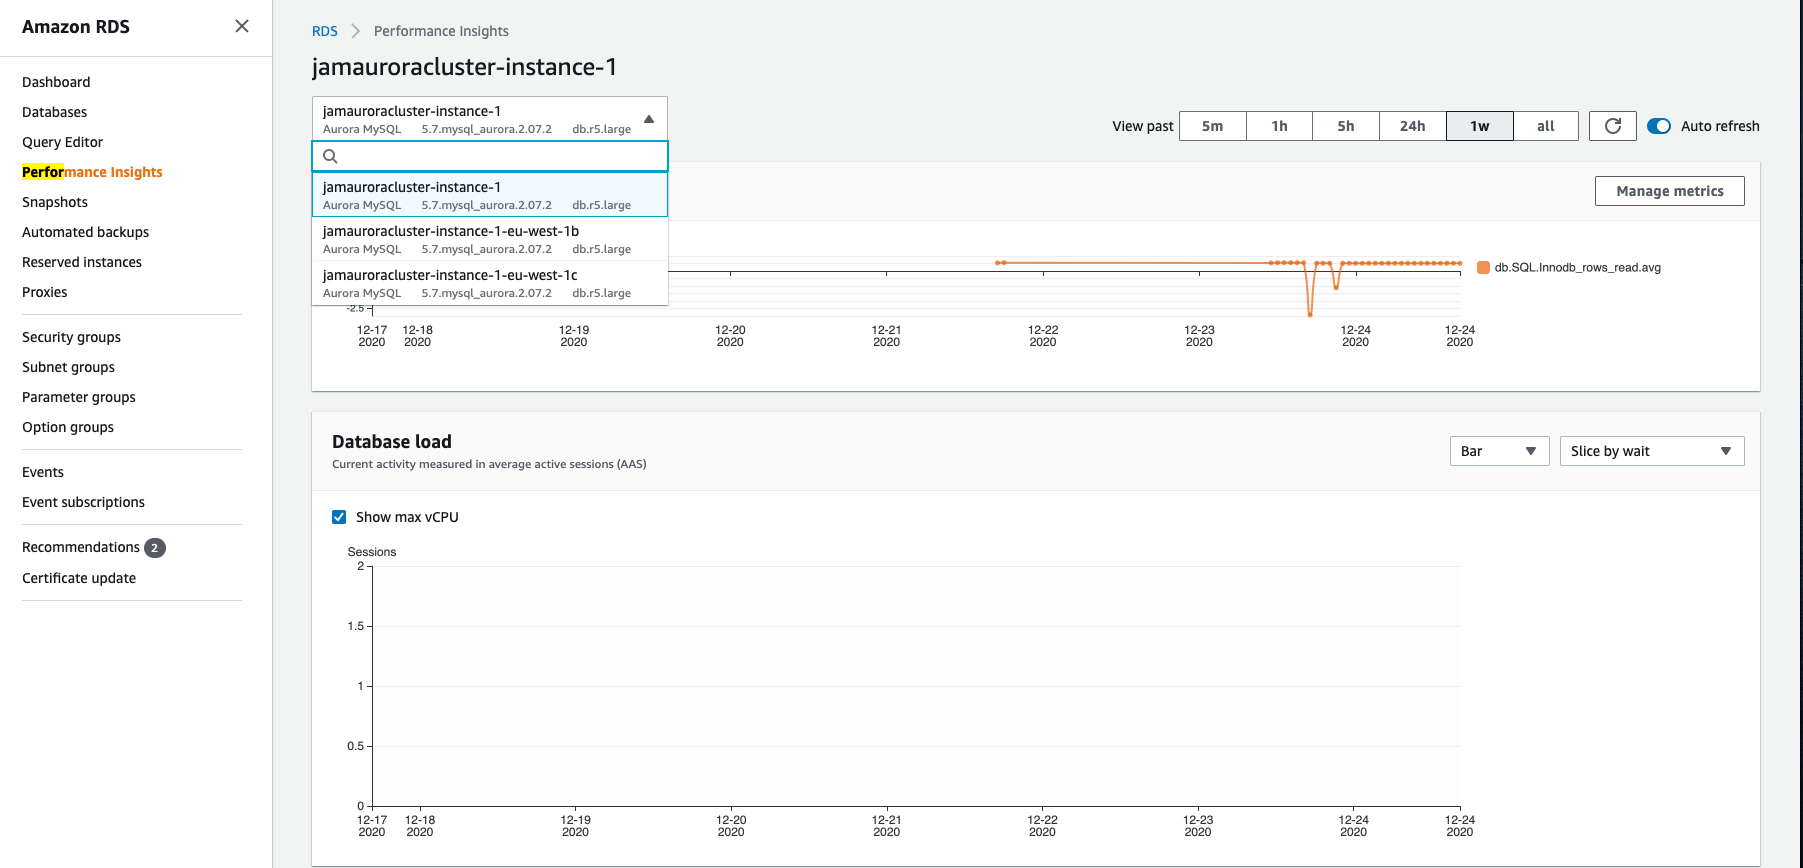This screenshot has height=868, width=1803.
Task: Click the search magnifier icon in instance dropdown
Action: (x=330, y=156)
